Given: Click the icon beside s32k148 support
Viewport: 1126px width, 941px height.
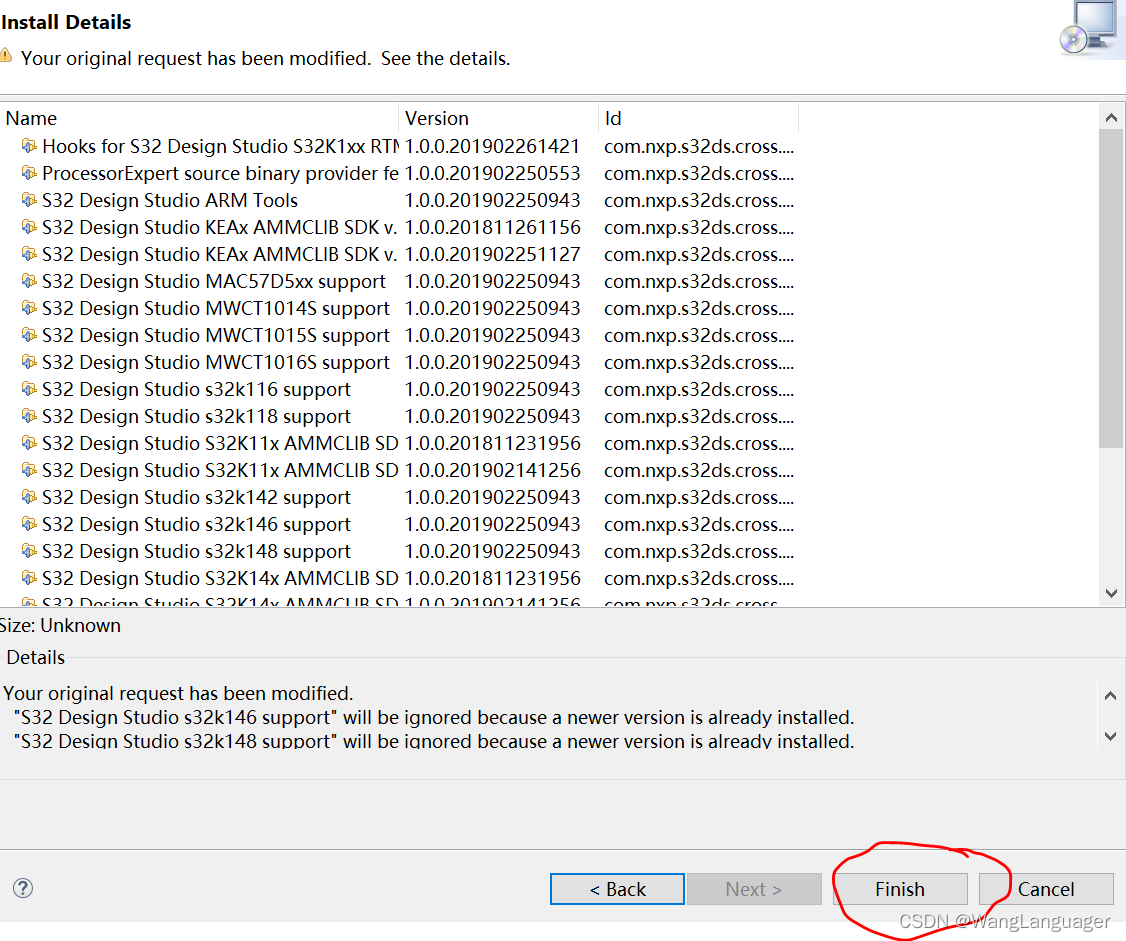Looking at the screenshot, I should [x=29, y=551].
